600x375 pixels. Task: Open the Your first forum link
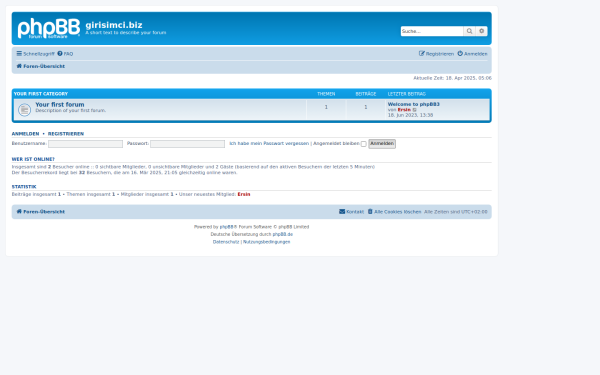(x=60, y=104)
